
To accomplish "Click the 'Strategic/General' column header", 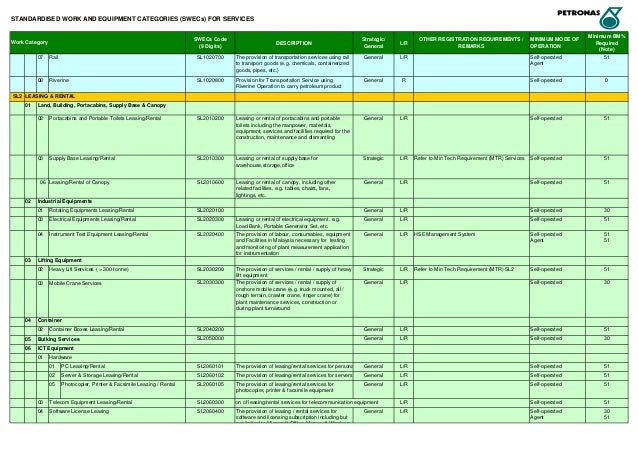I will click(374, 43).
